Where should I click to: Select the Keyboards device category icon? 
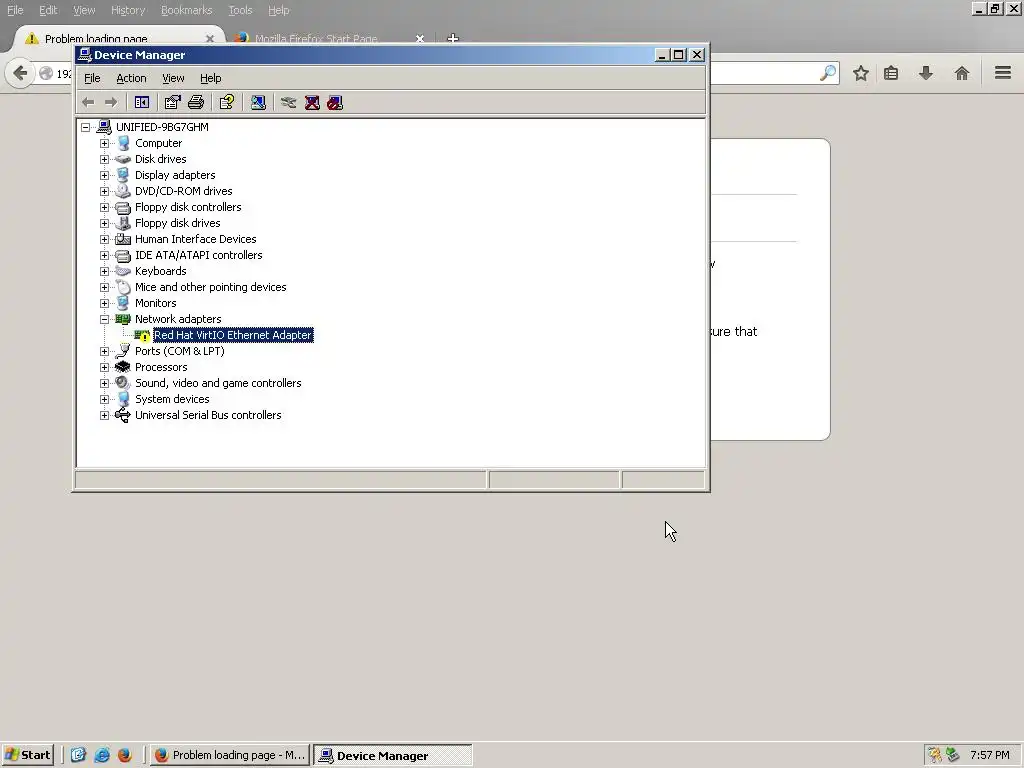tap(123, 271)
